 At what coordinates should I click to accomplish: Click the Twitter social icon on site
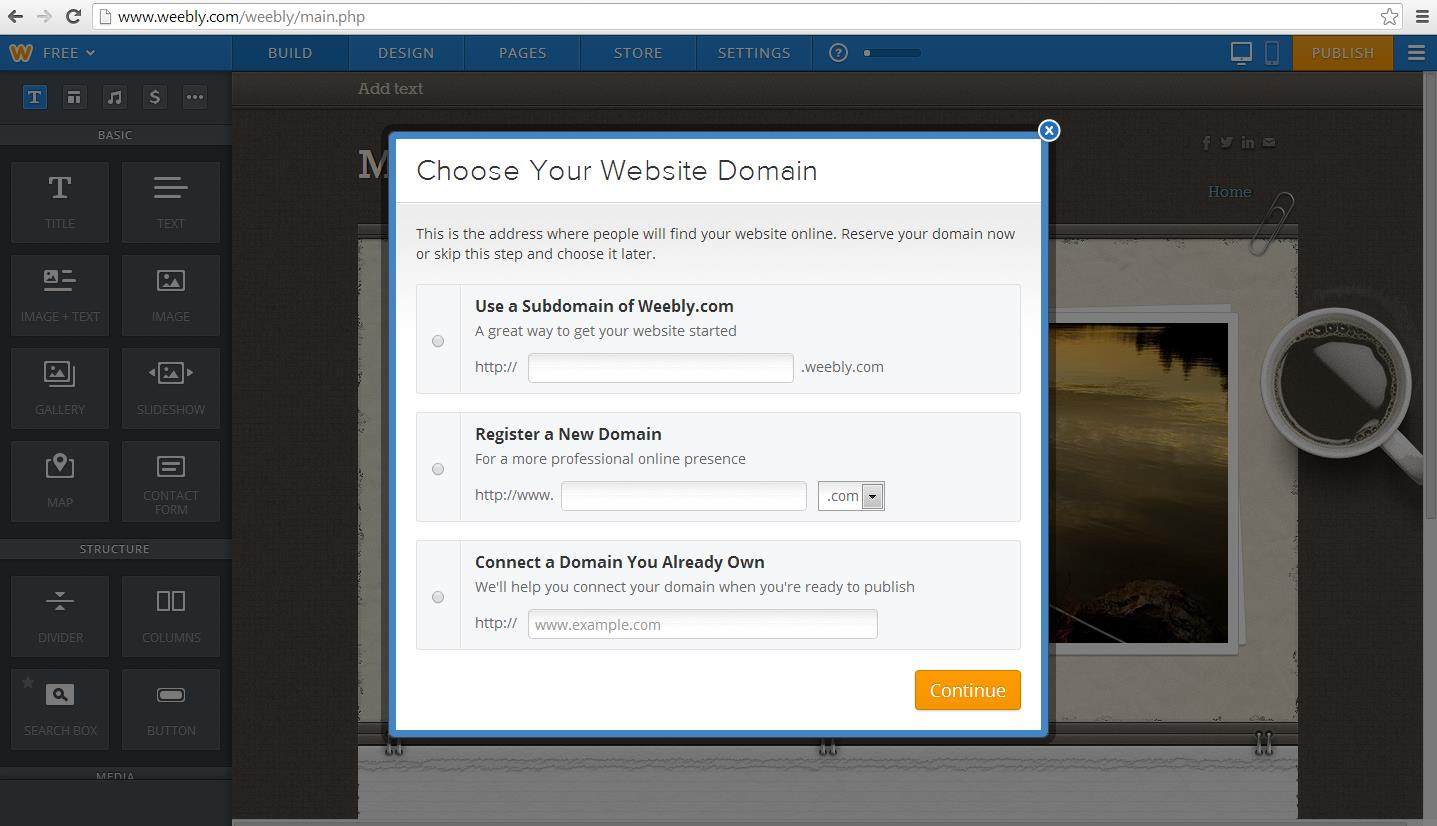pyautogui.click(x=1227, y=143)
